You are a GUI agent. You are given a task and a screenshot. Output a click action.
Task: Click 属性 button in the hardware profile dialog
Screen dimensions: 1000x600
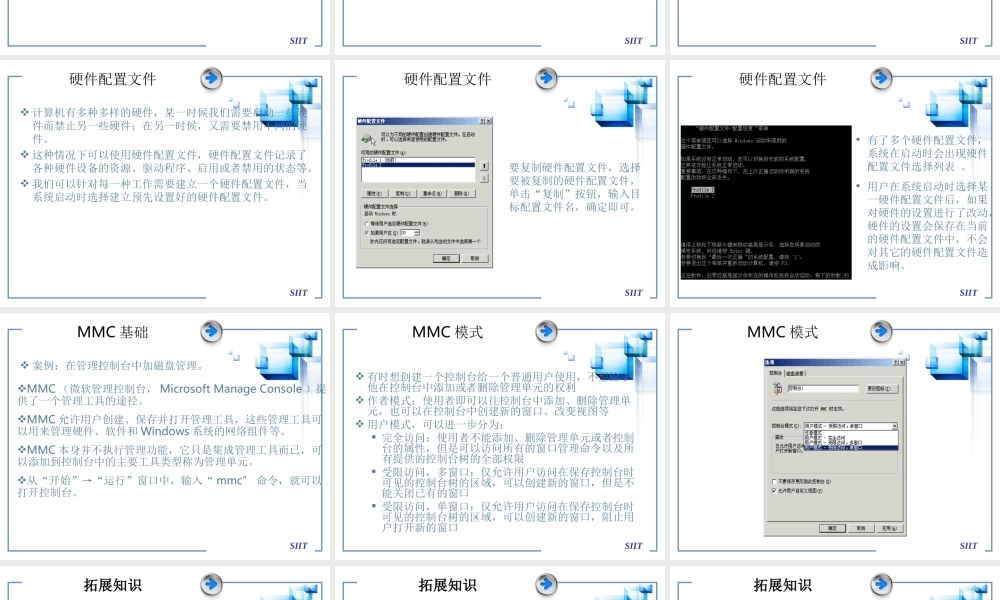click(x=375, y=194)
